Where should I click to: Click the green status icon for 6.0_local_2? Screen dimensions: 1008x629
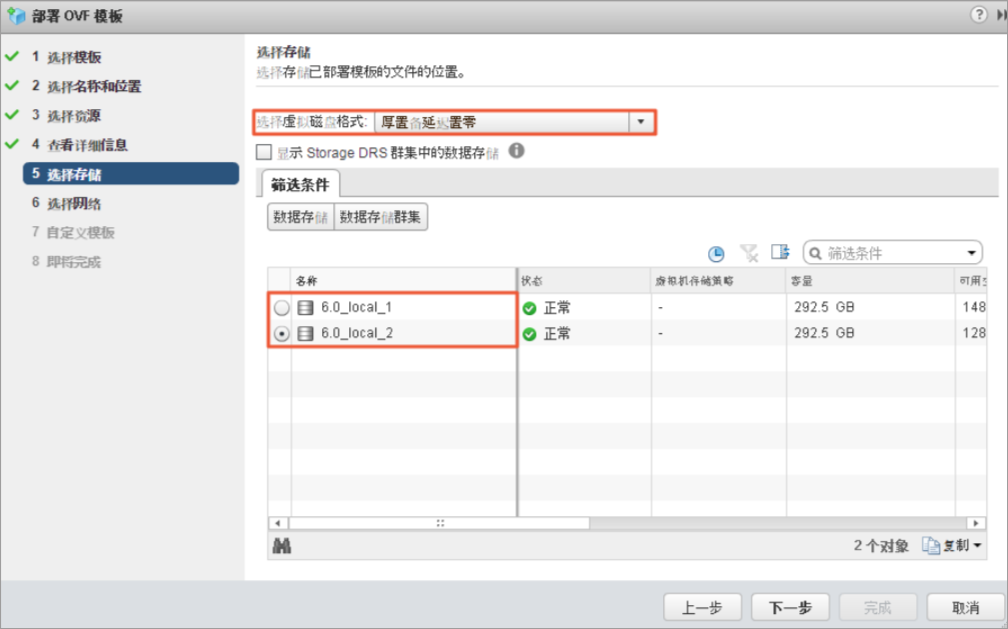[x=530, y=334]
